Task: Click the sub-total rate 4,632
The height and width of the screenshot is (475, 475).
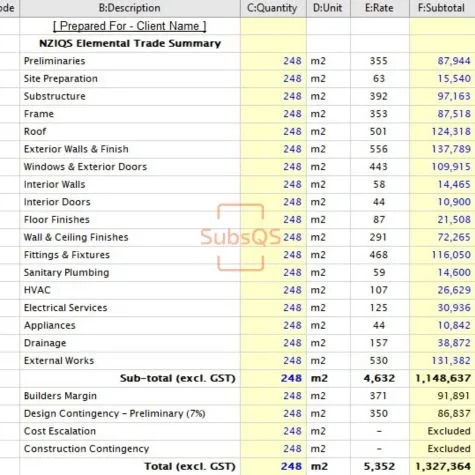Action: (x=379, y=378)
